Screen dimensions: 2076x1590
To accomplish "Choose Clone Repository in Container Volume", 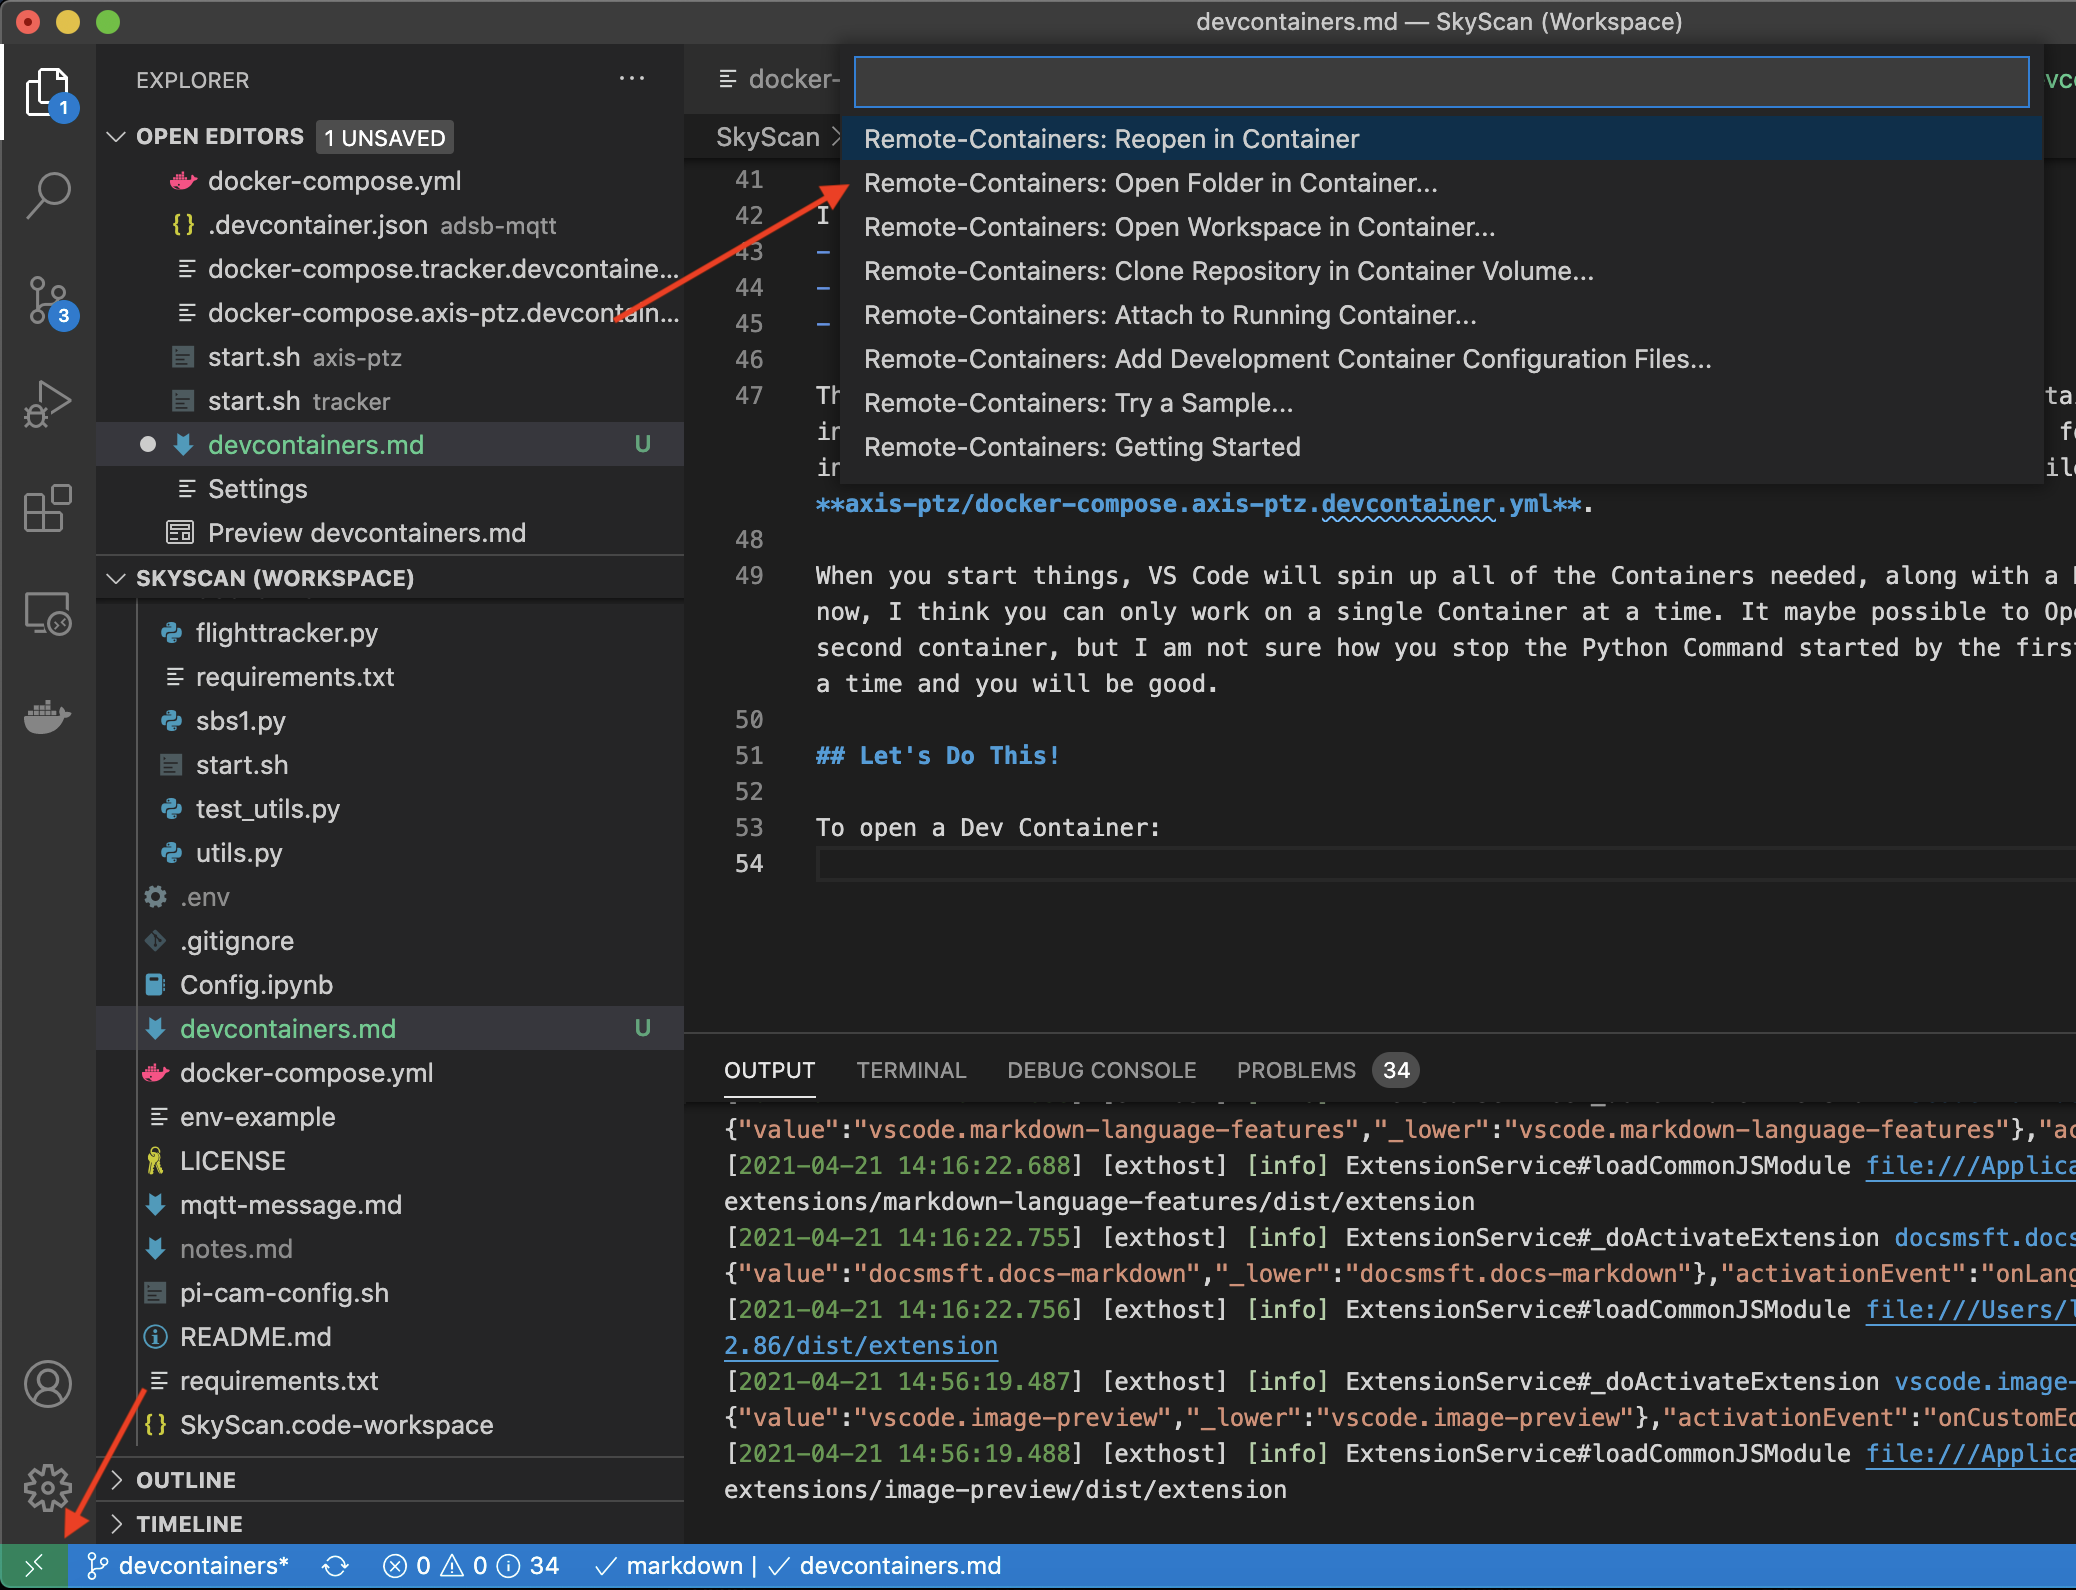I will pos(1441,271).
